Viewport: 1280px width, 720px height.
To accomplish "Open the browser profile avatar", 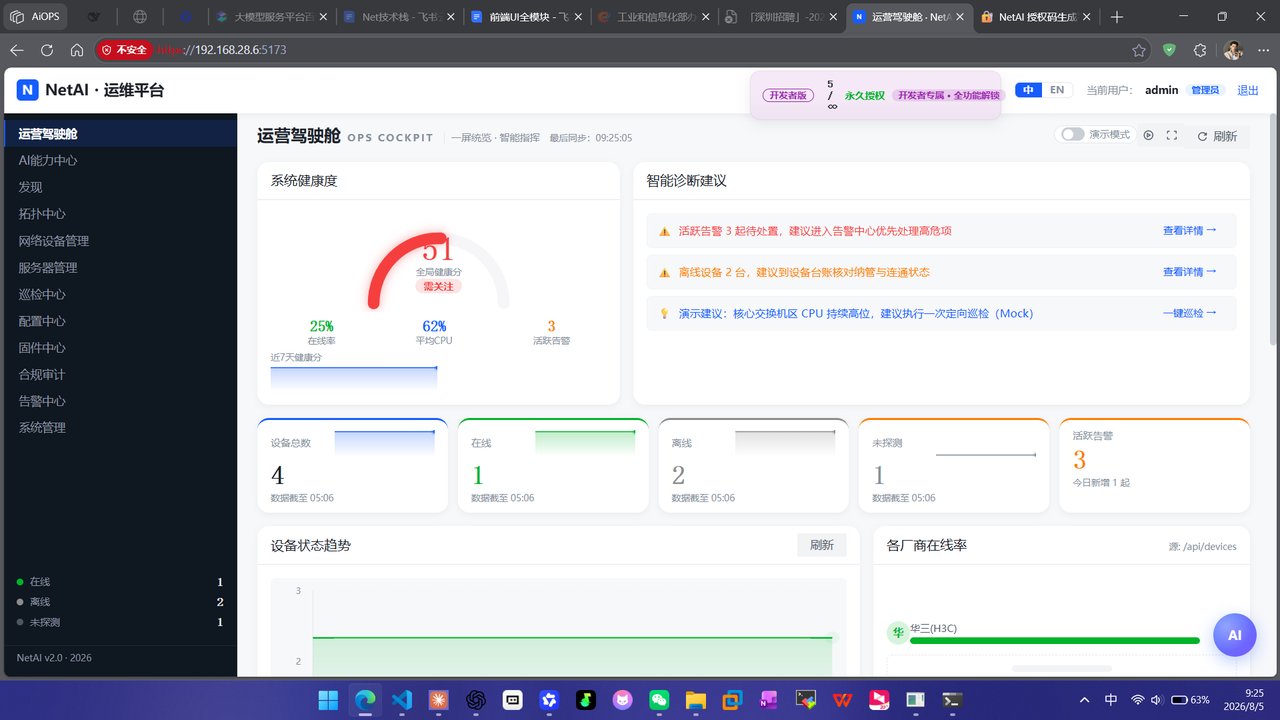I will tap(1234, 50).
